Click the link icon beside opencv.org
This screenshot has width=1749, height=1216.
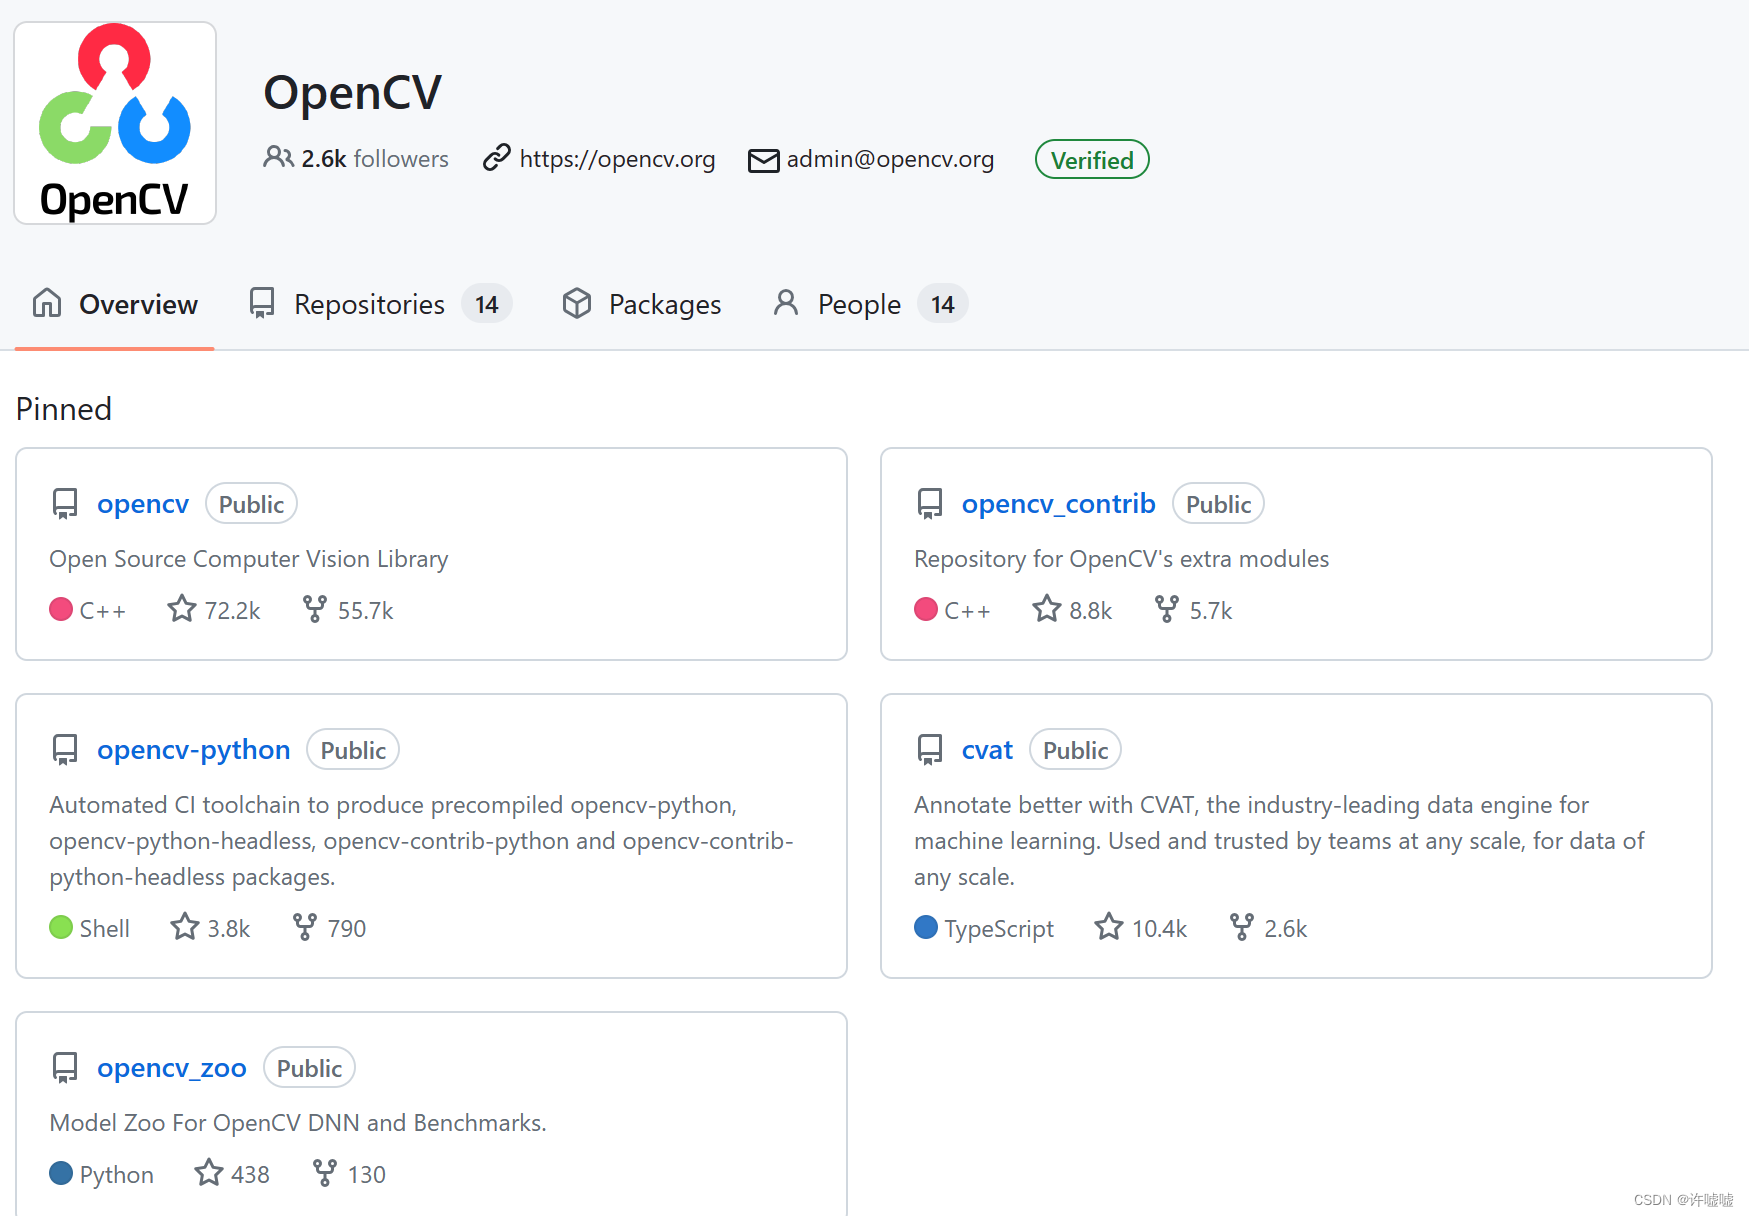click(496, 158)
